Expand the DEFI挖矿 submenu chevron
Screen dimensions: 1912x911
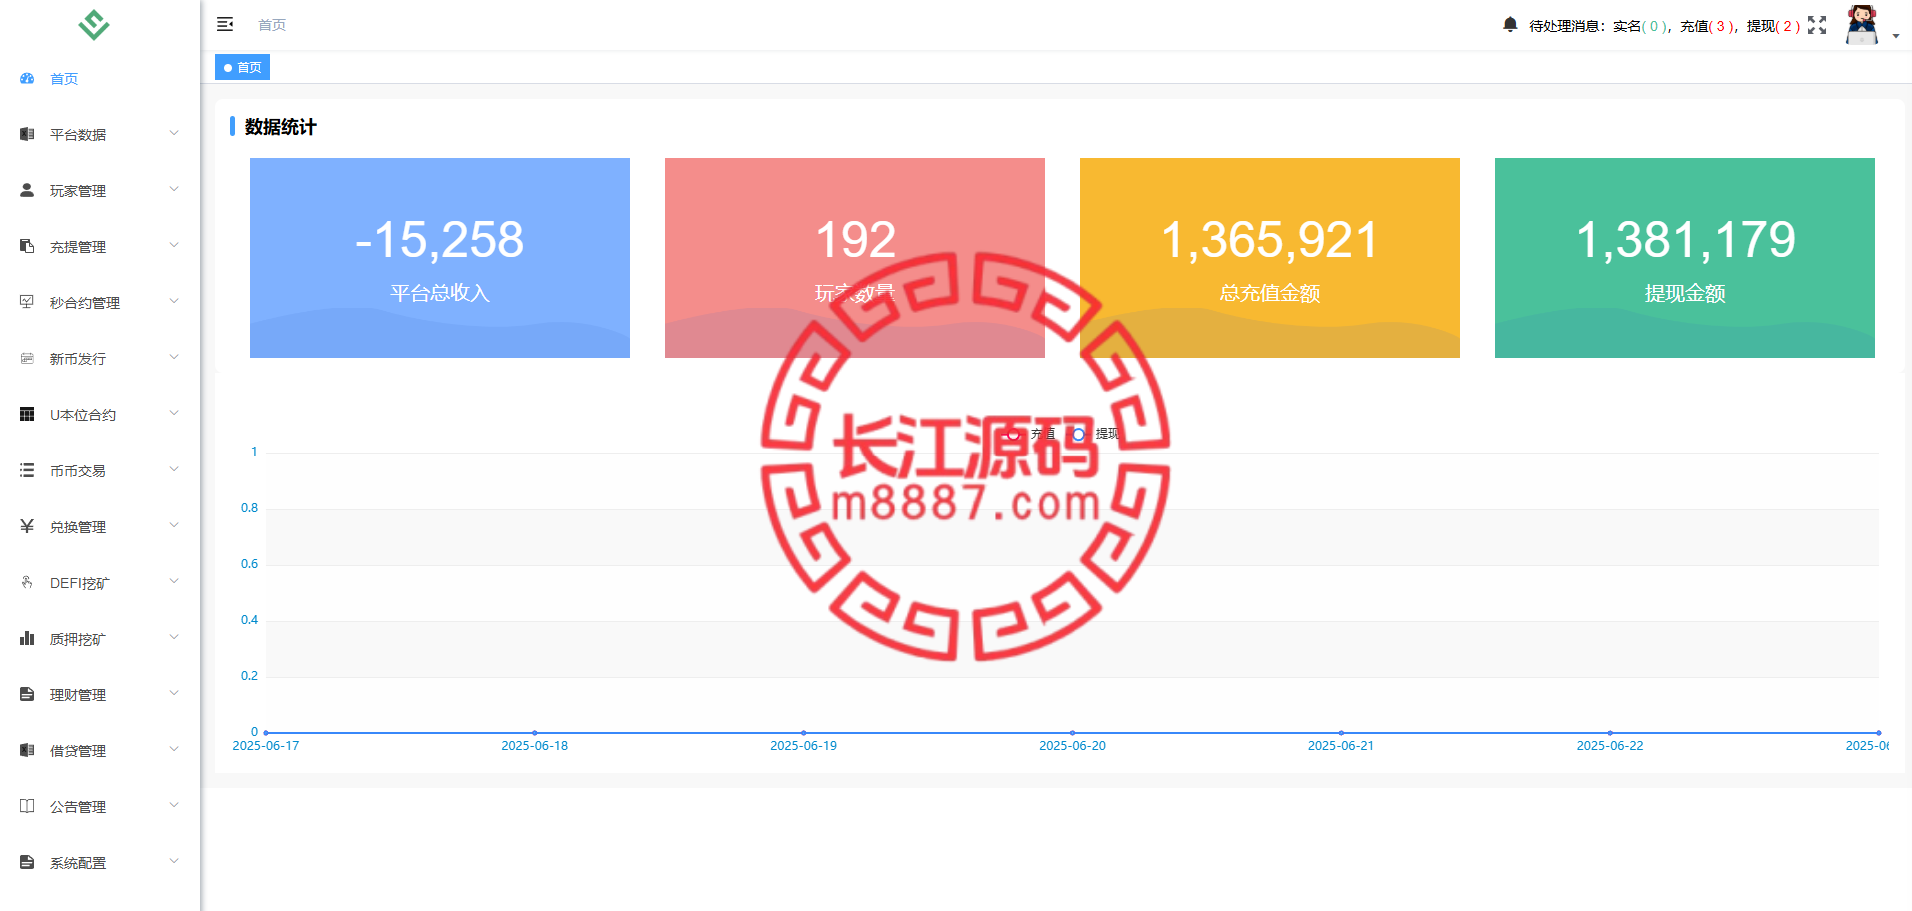point(174,581)
